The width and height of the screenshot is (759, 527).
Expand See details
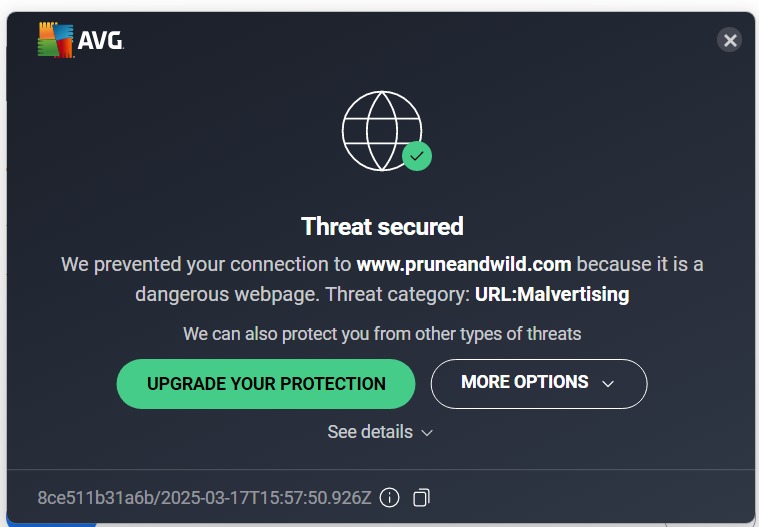pyautogui.click(x=370, y=432)
